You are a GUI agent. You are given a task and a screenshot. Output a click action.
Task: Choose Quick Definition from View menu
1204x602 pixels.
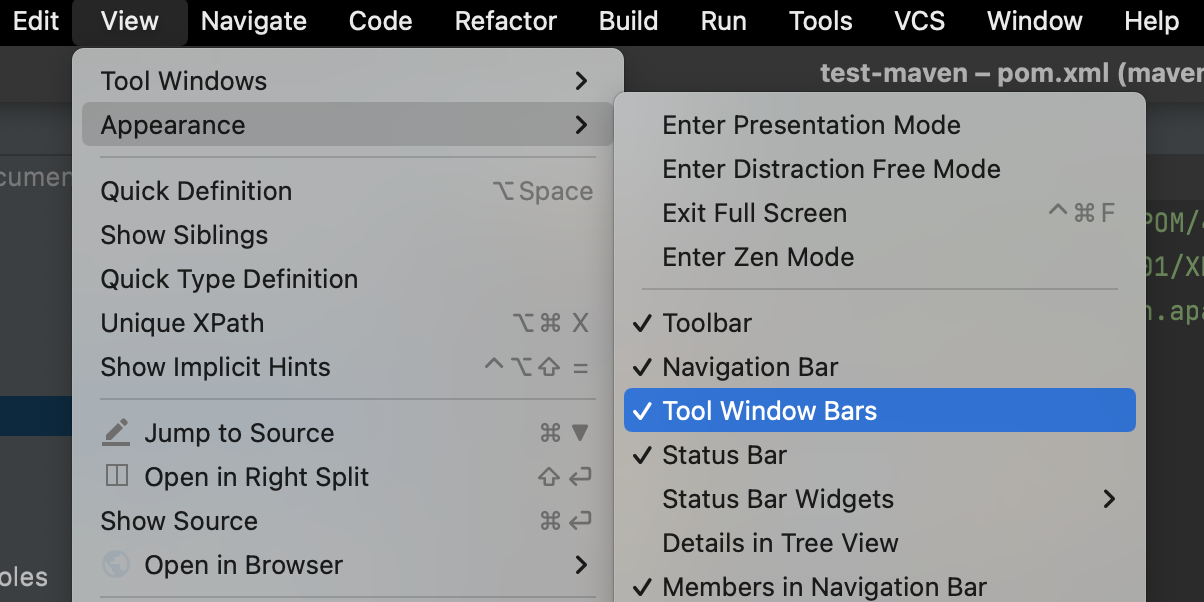point(196,191)
